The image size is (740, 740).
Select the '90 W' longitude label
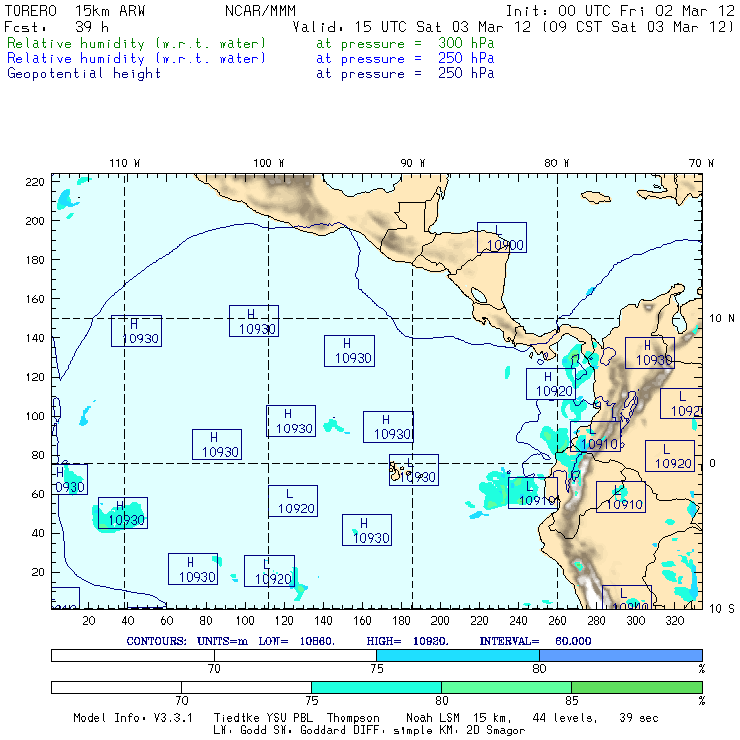point(412,163)
